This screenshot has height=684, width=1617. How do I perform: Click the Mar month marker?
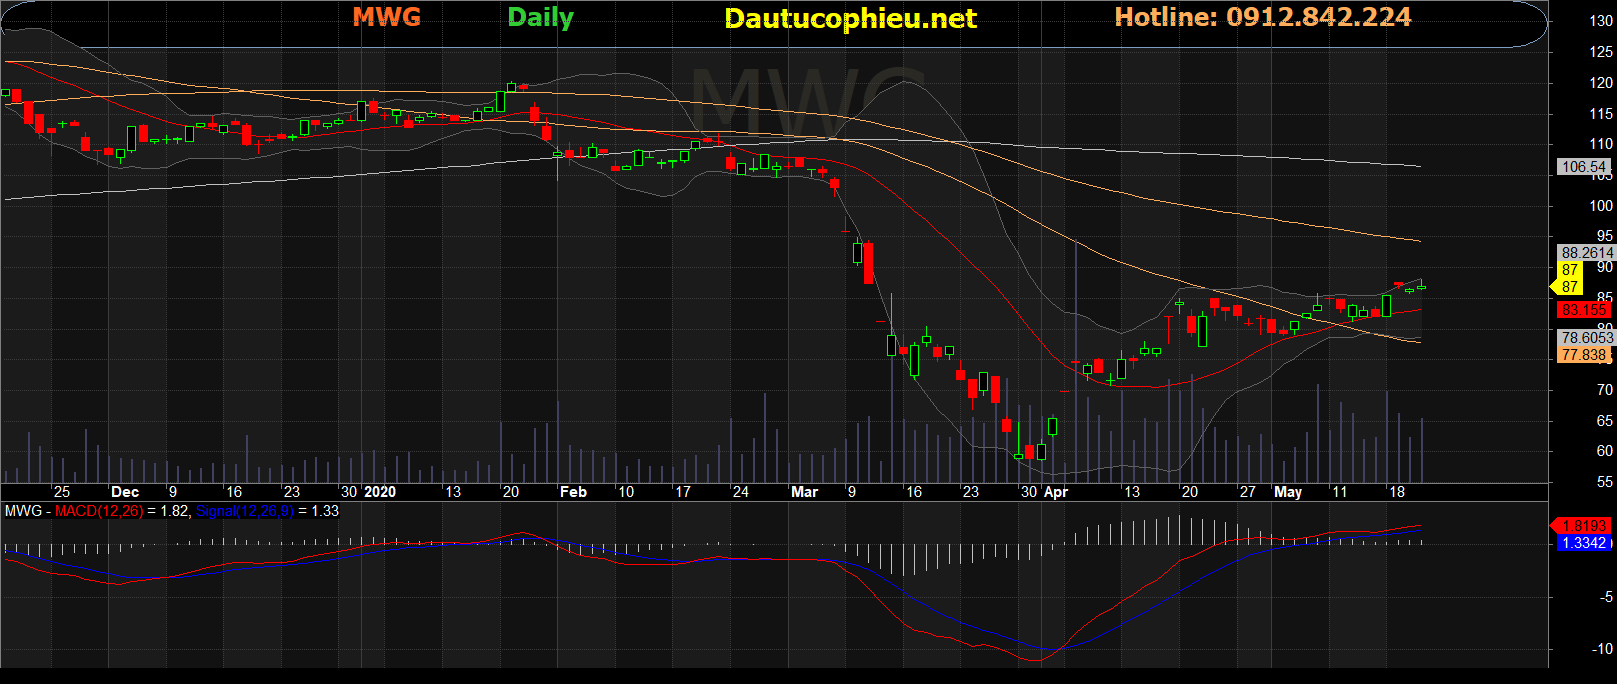coord(804,492)
